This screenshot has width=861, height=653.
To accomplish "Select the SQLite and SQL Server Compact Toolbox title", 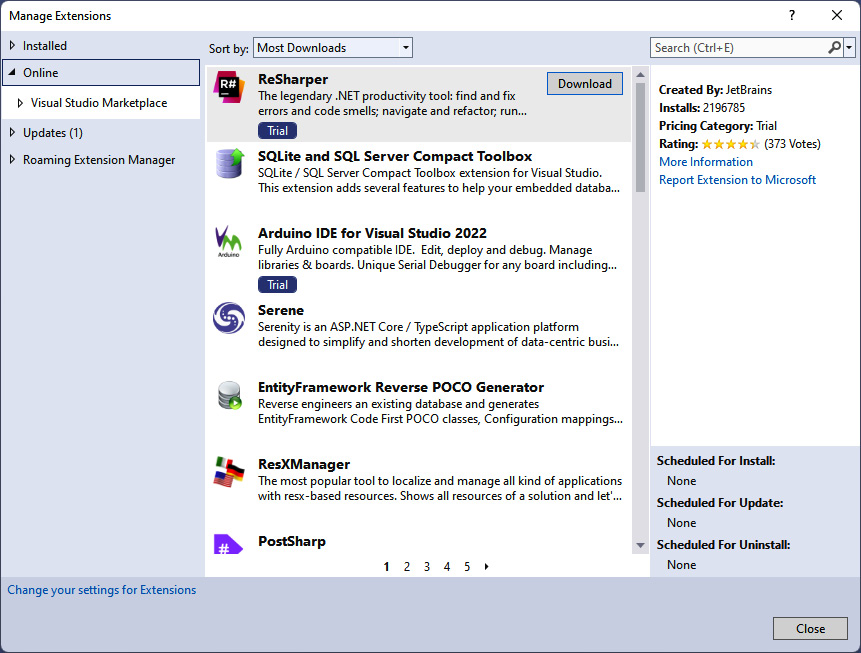I will 395,157.
